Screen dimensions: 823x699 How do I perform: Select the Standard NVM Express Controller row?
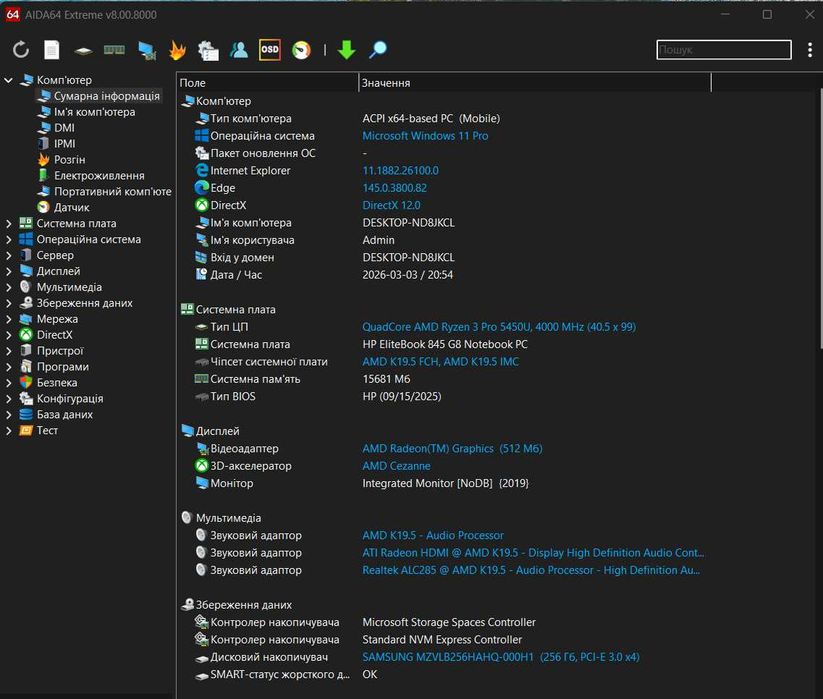(x=444, y=640)
